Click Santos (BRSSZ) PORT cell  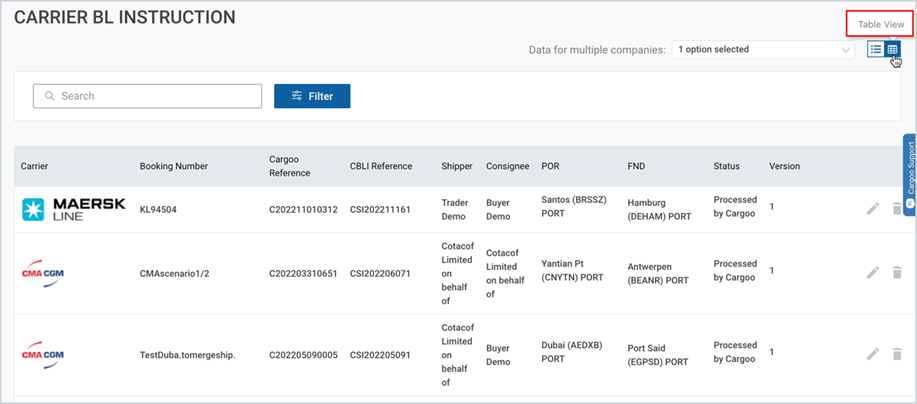tap(574, 206)
